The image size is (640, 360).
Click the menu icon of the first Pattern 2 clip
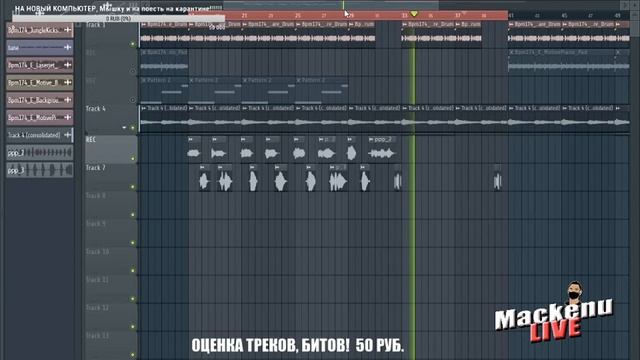coord(144,80)
